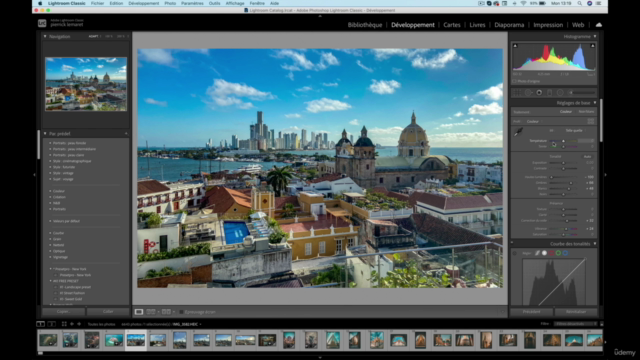This screenshot has height=360, width=640.
Task: Apply the Landscape preset
Action: pos(76,287)
